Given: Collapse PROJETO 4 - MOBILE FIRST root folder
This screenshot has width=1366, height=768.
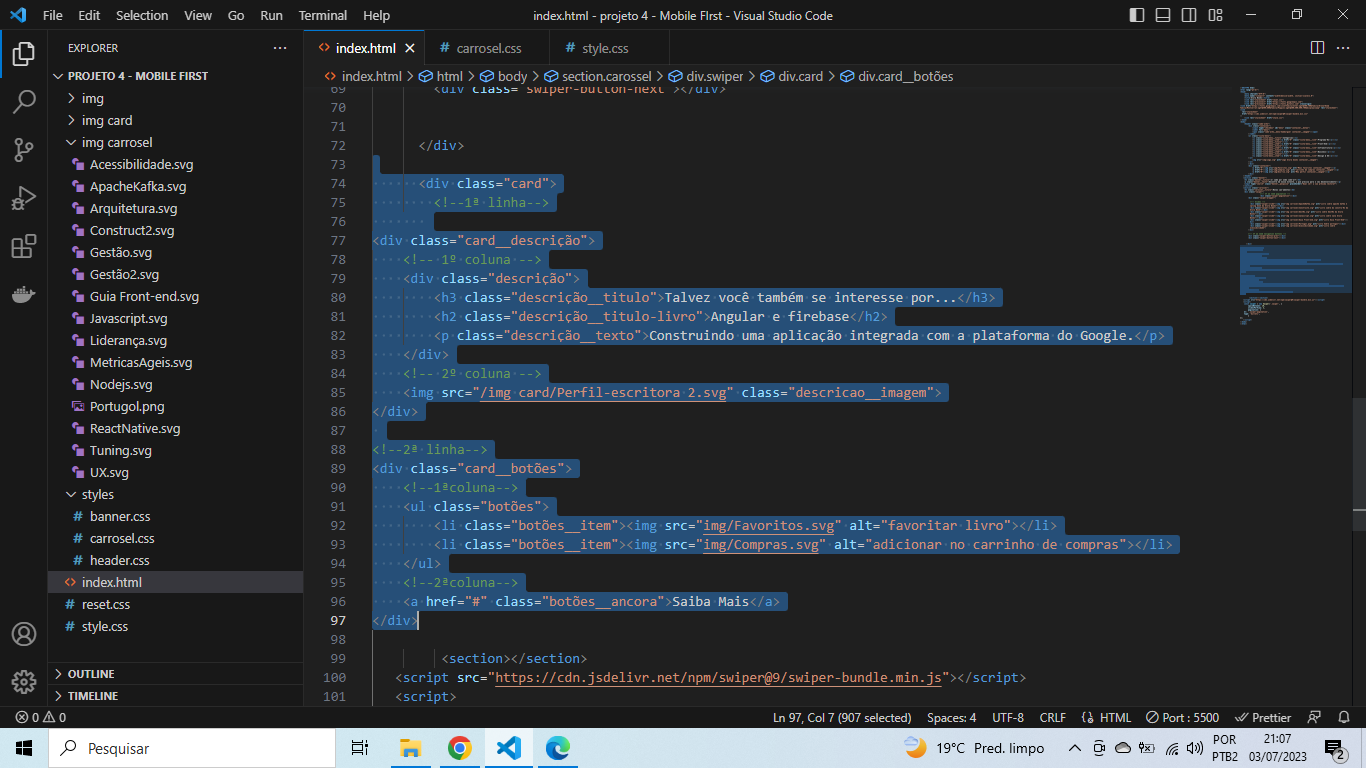Looking at the screenshot, I should (x=175, y=76).
